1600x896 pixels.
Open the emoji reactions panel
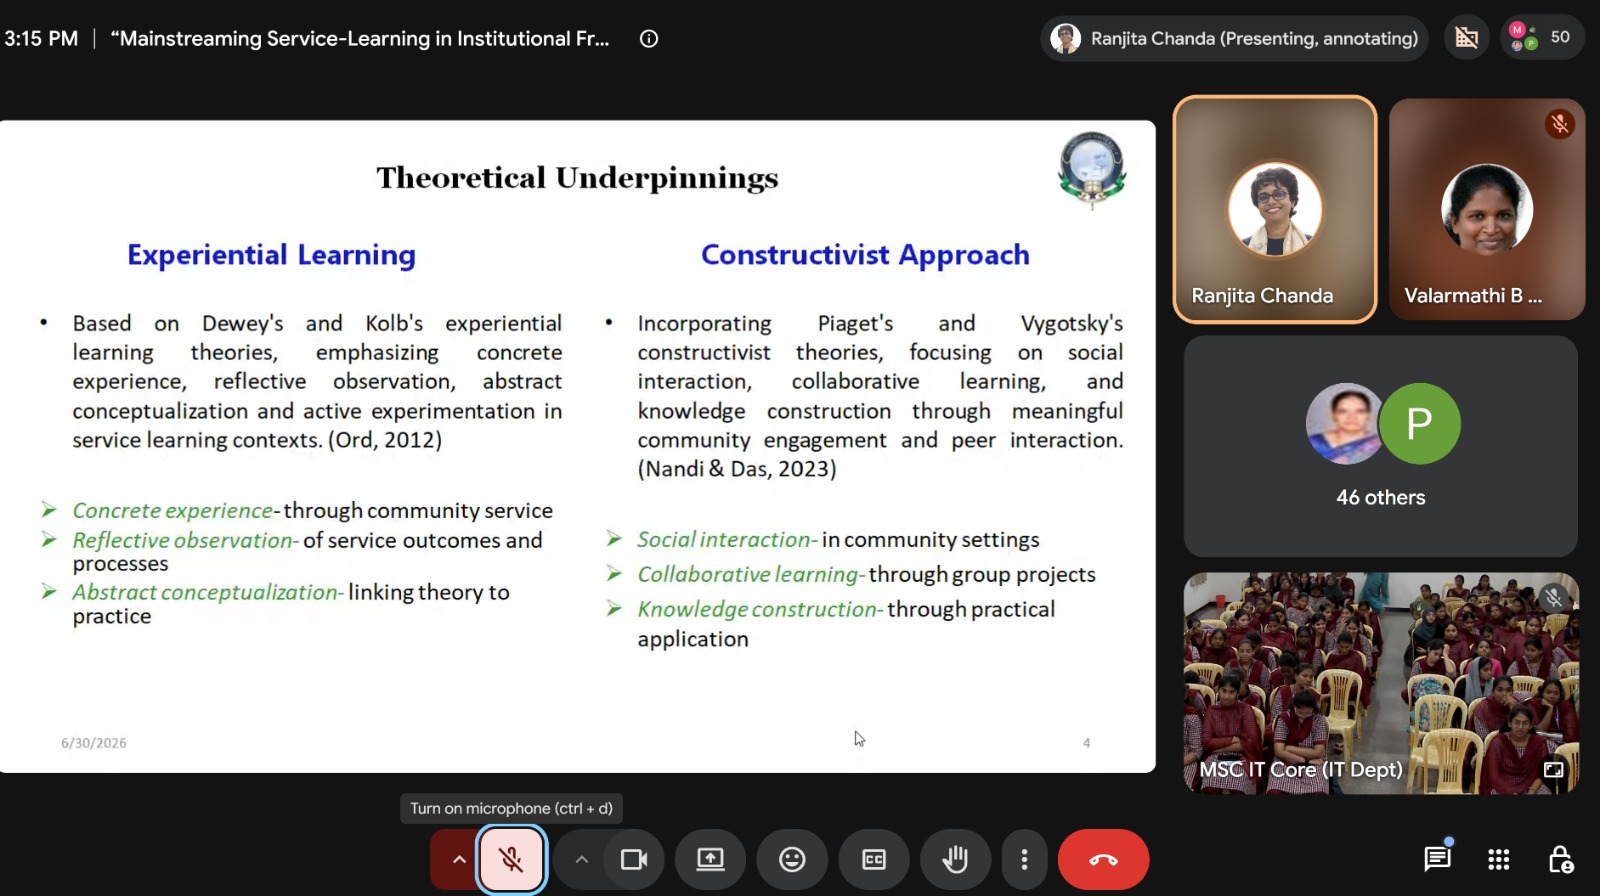click(x=792, y=859)
